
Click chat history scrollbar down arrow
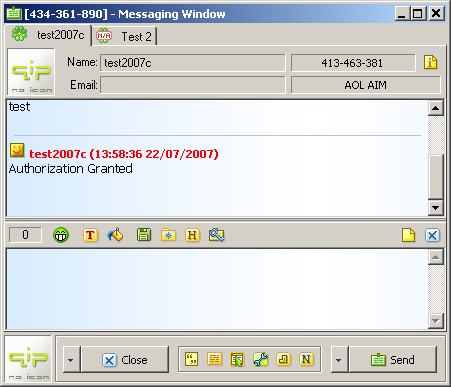click(435, 208)
